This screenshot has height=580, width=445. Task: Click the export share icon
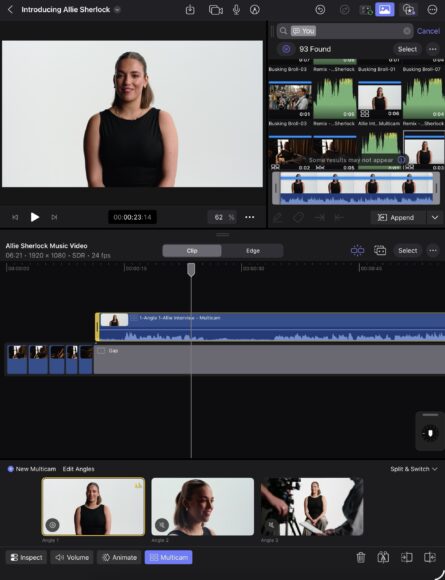pyautogui.click(x=190, y=10)
